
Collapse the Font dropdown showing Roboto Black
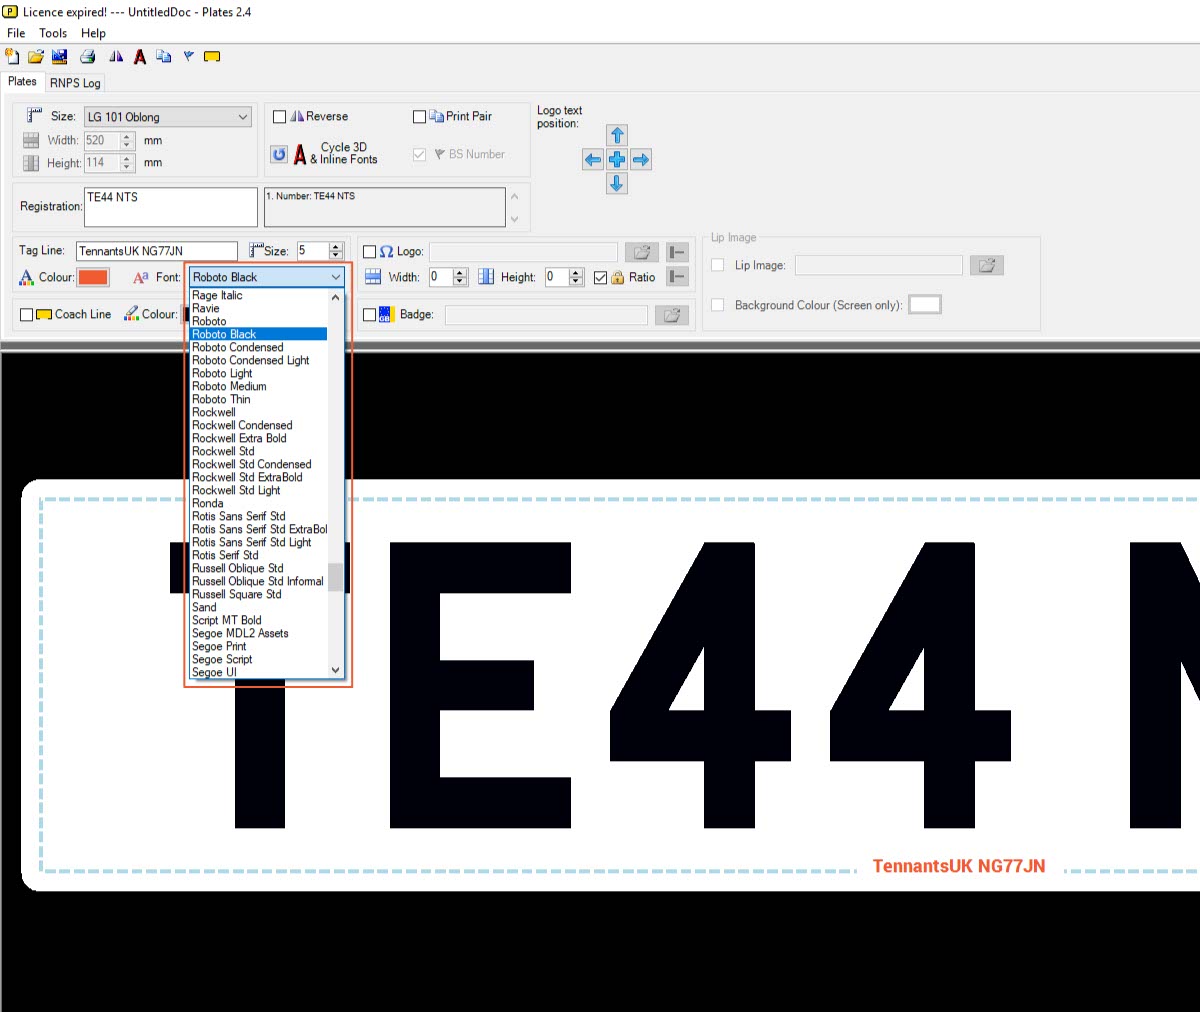pyautogui.click(x=267, y=277)
